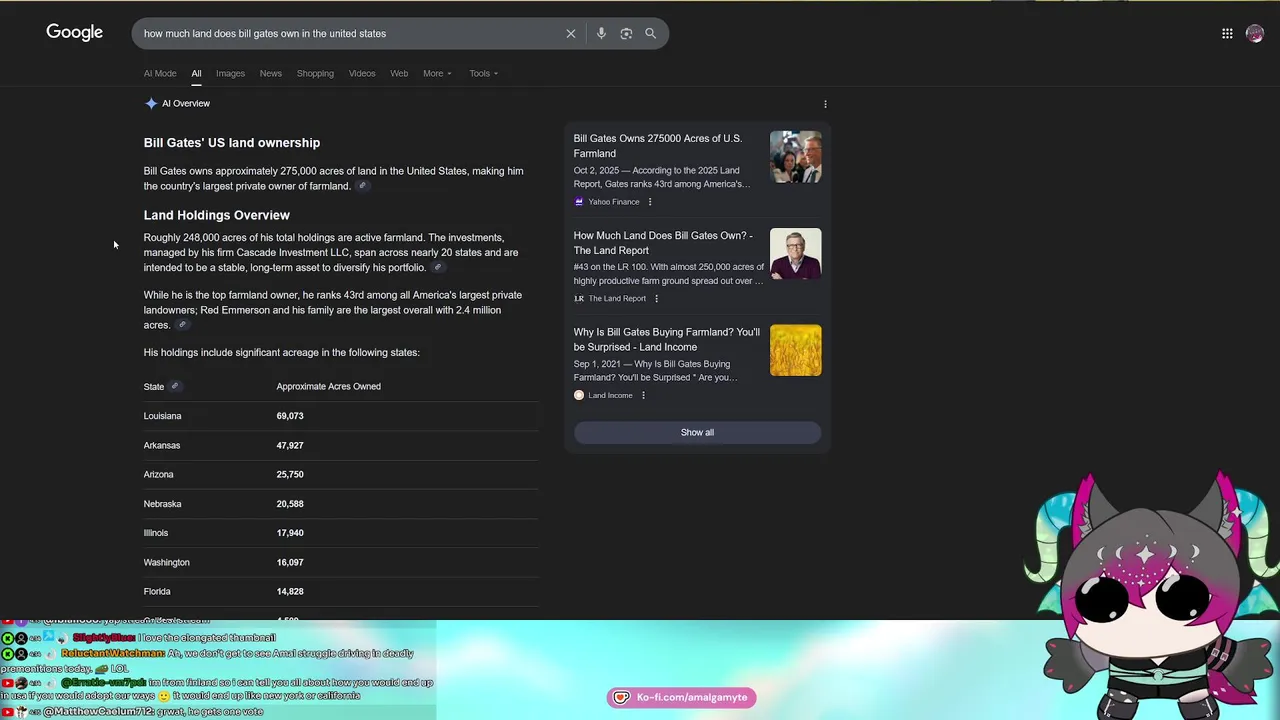Start voice search with microphone icon
1280x720 pixels.
[601, 34]
